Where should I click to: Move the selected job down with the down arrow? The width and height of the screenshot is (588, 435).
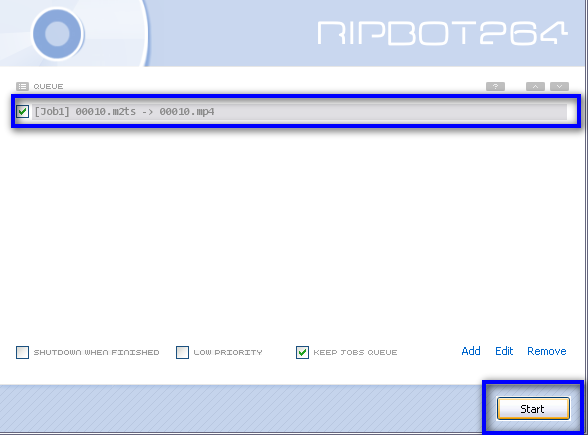[x=560, y=87]
